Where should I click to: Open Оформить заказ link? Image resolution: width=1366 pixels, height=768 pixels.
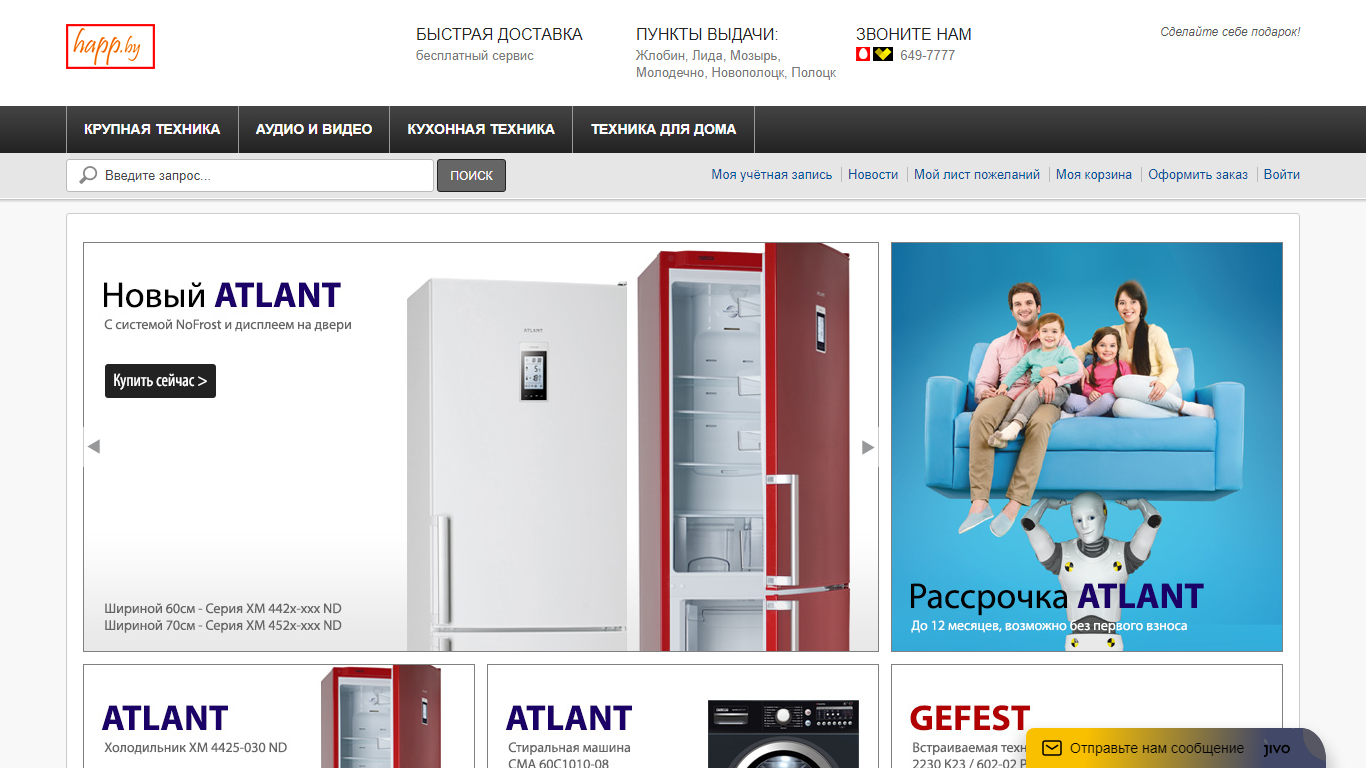click(x=1198, y=174)
